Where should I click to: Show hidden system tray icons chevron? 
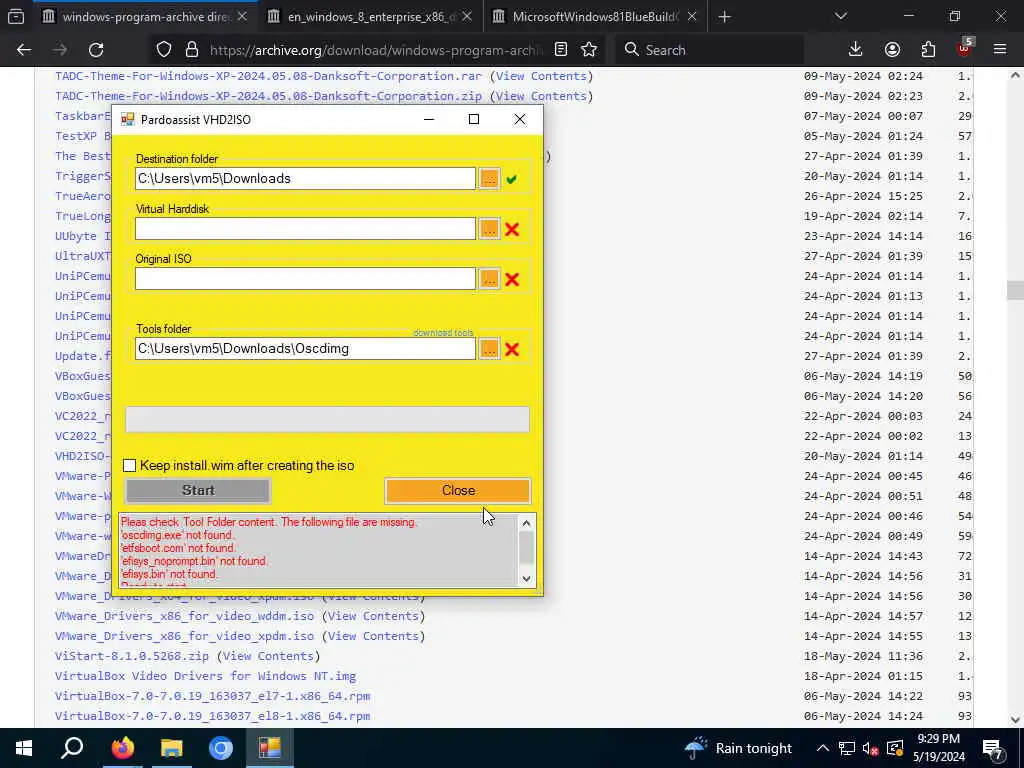pos(823,748)
